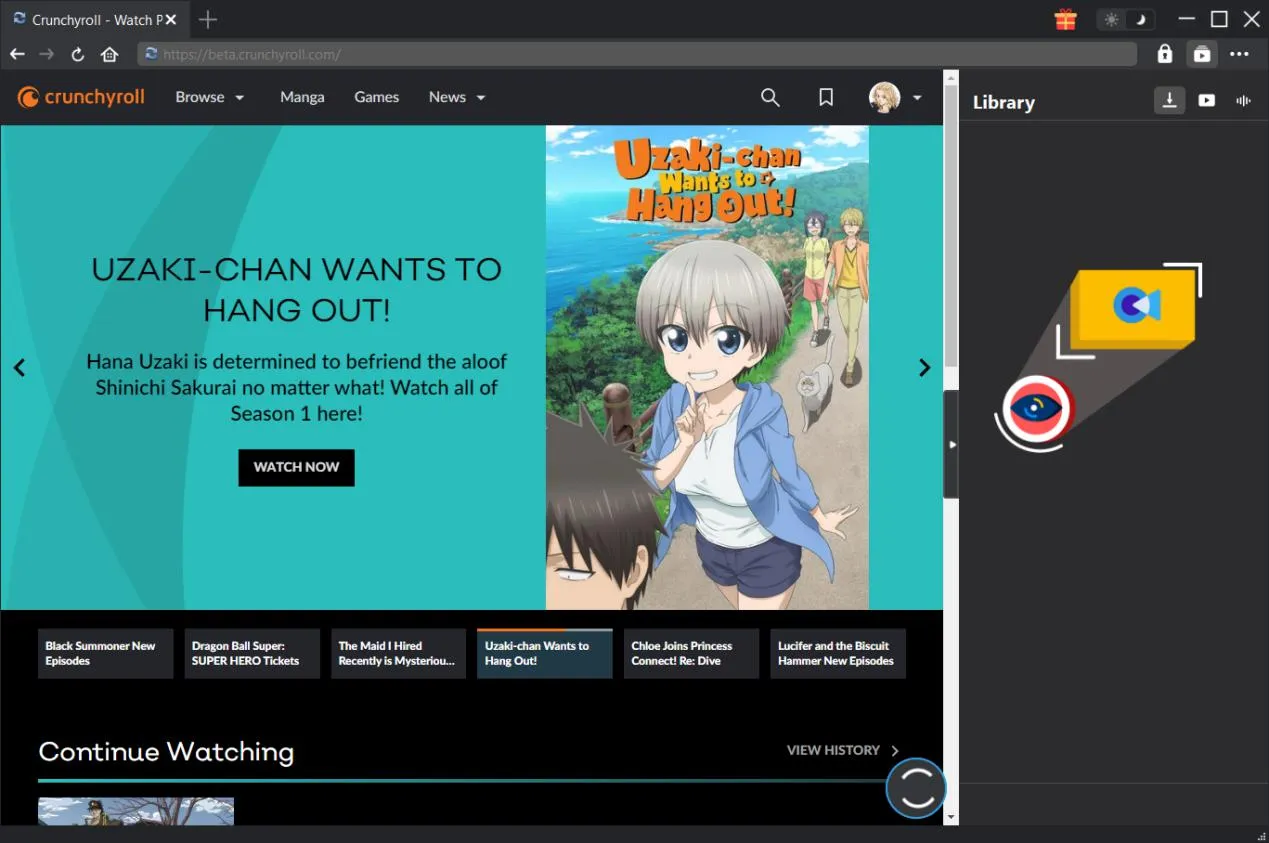Open the Library audio waveform icon

(x=1244, y=100)
